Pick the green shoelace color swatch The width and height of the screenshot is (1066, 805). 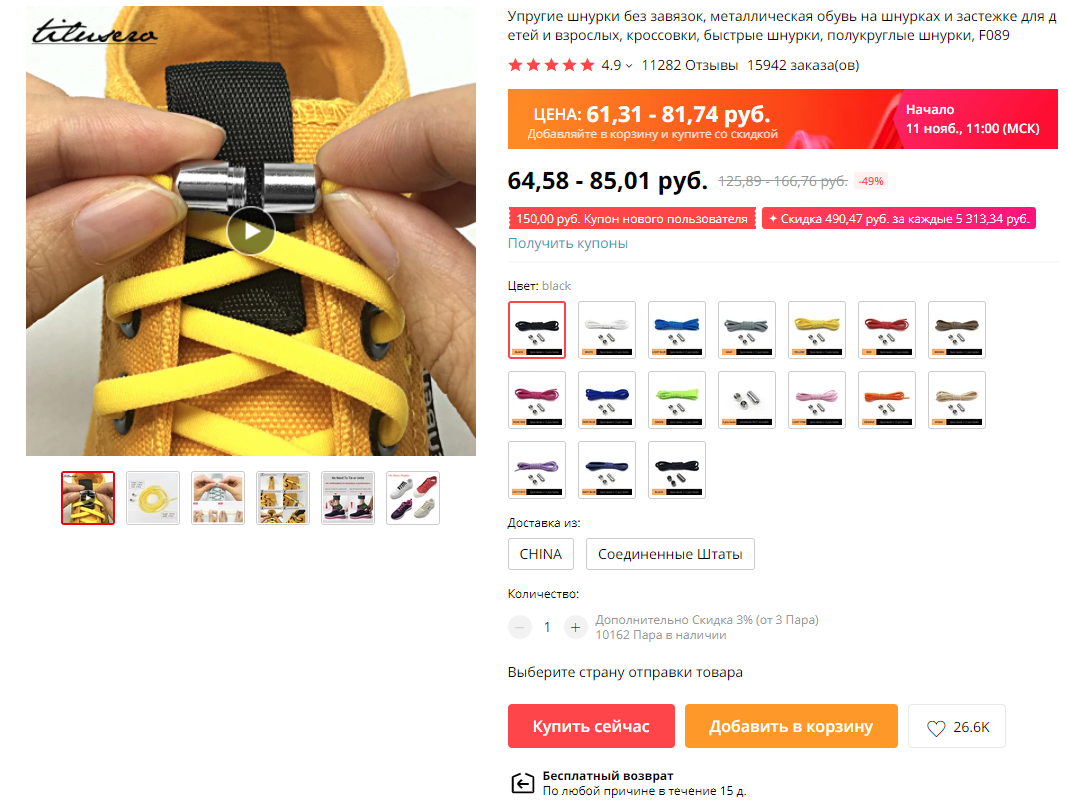pyautogui.click(x=676, y=400)
